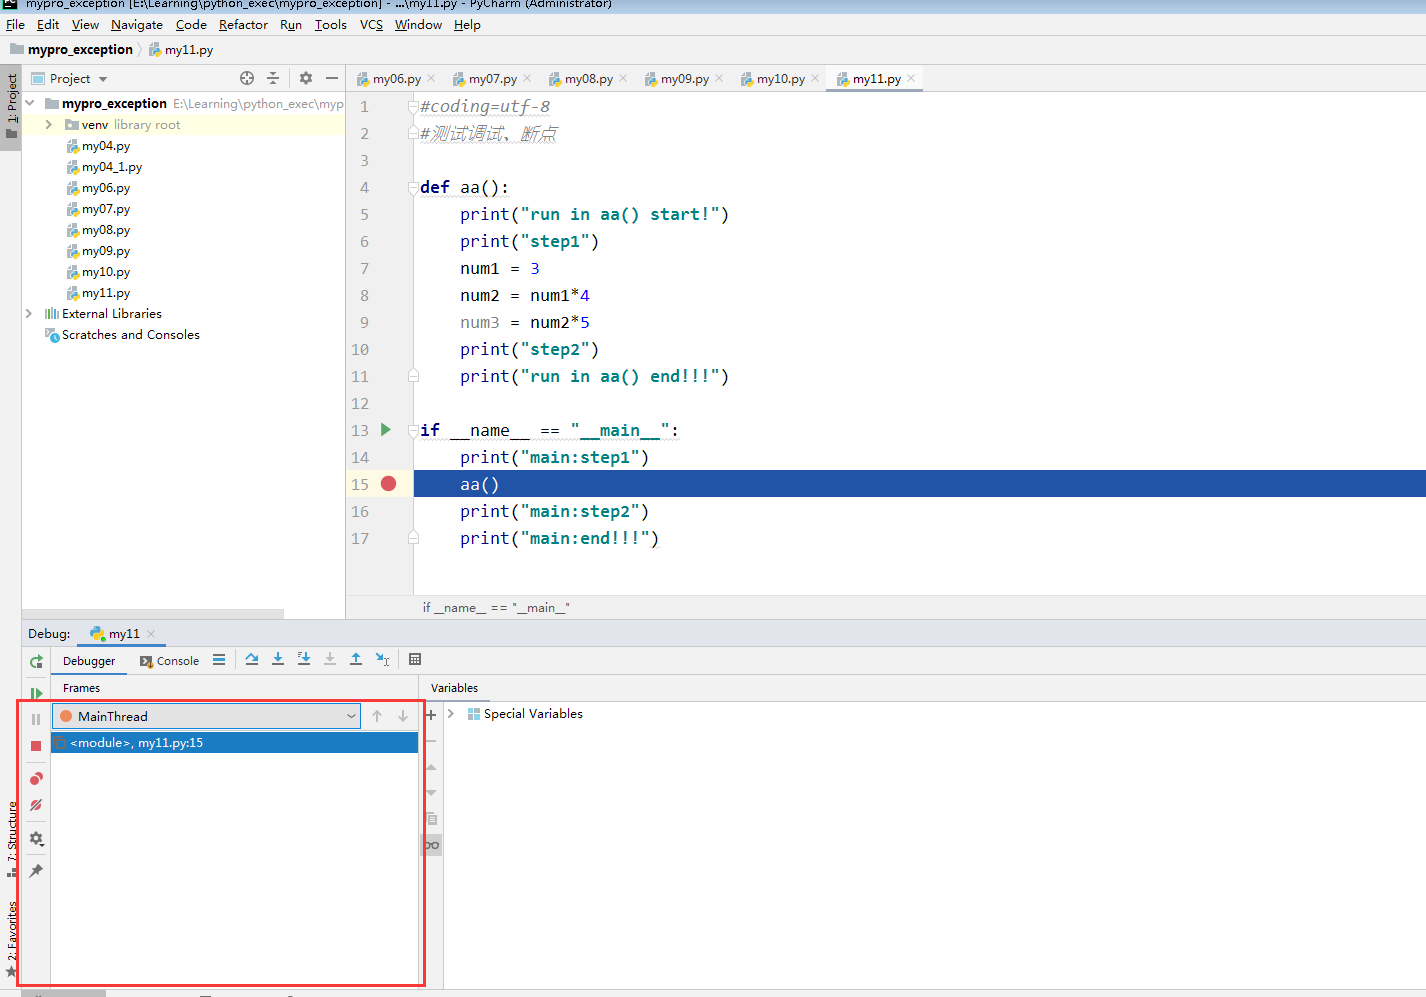Open the VCS menu
This screenshot has height=997, width=1426.
[371, 25]
